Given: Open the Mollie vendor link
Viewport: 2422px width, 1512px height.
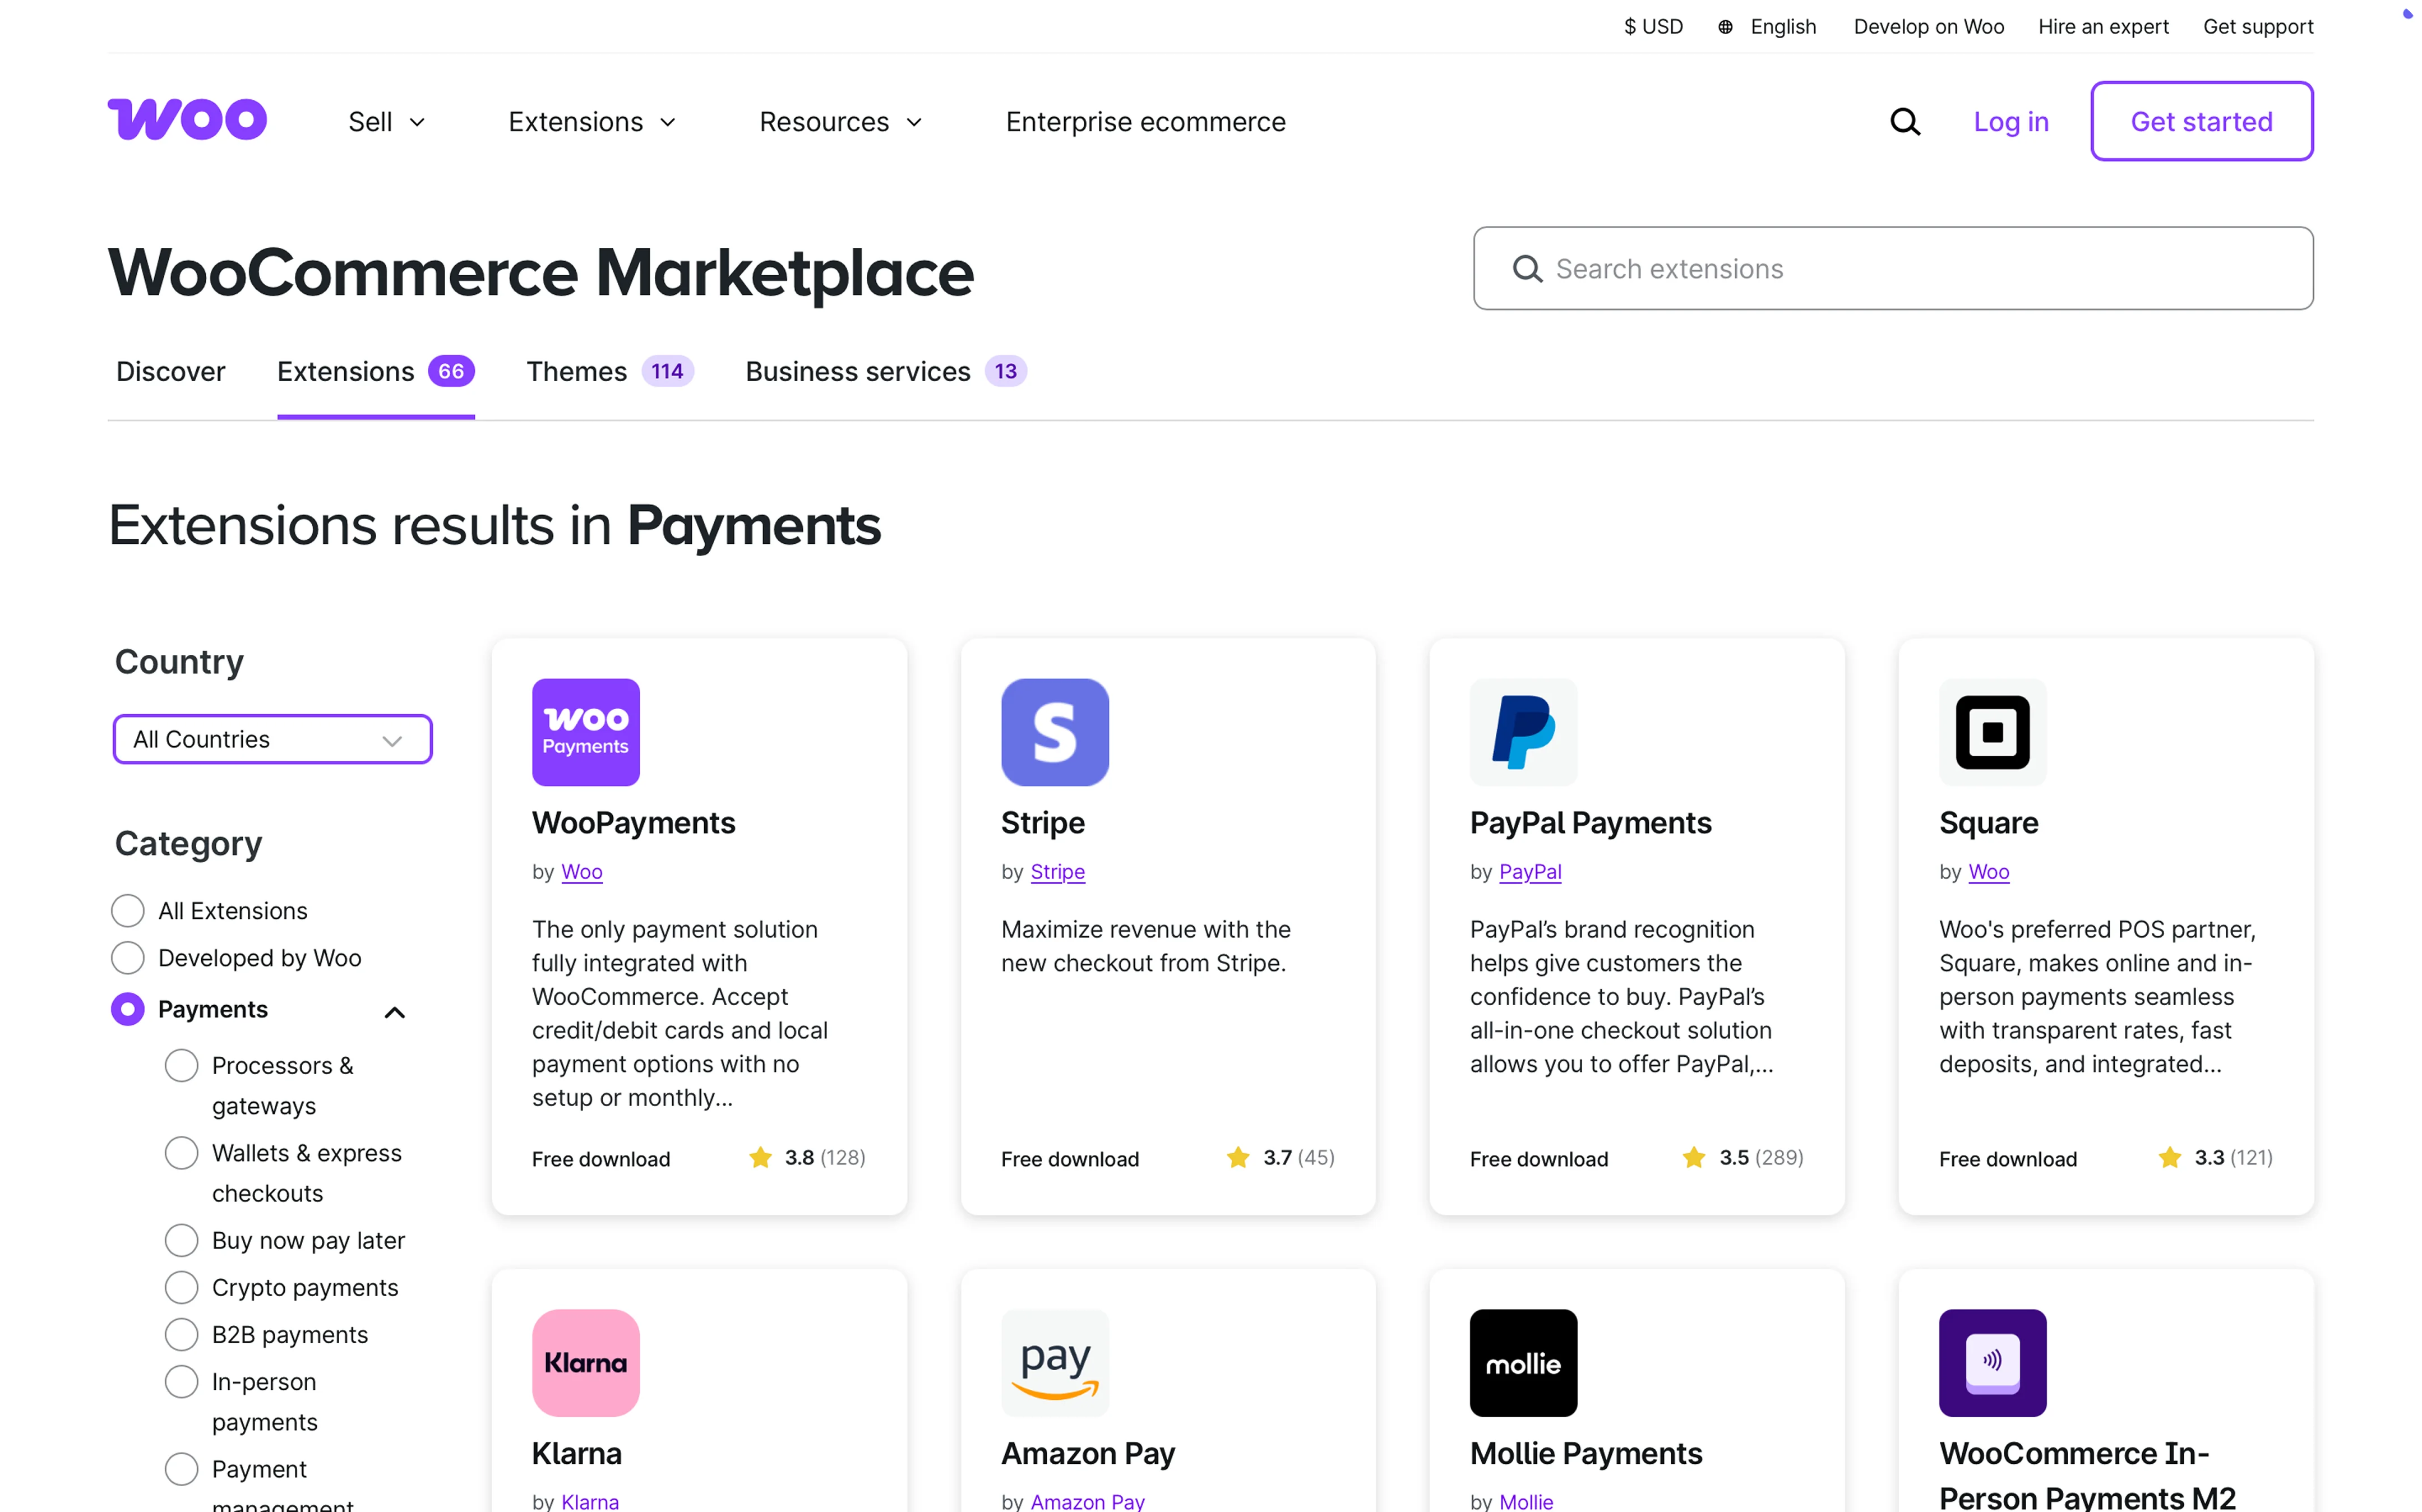Looking at the screenshot, I should point(1525,1501).
